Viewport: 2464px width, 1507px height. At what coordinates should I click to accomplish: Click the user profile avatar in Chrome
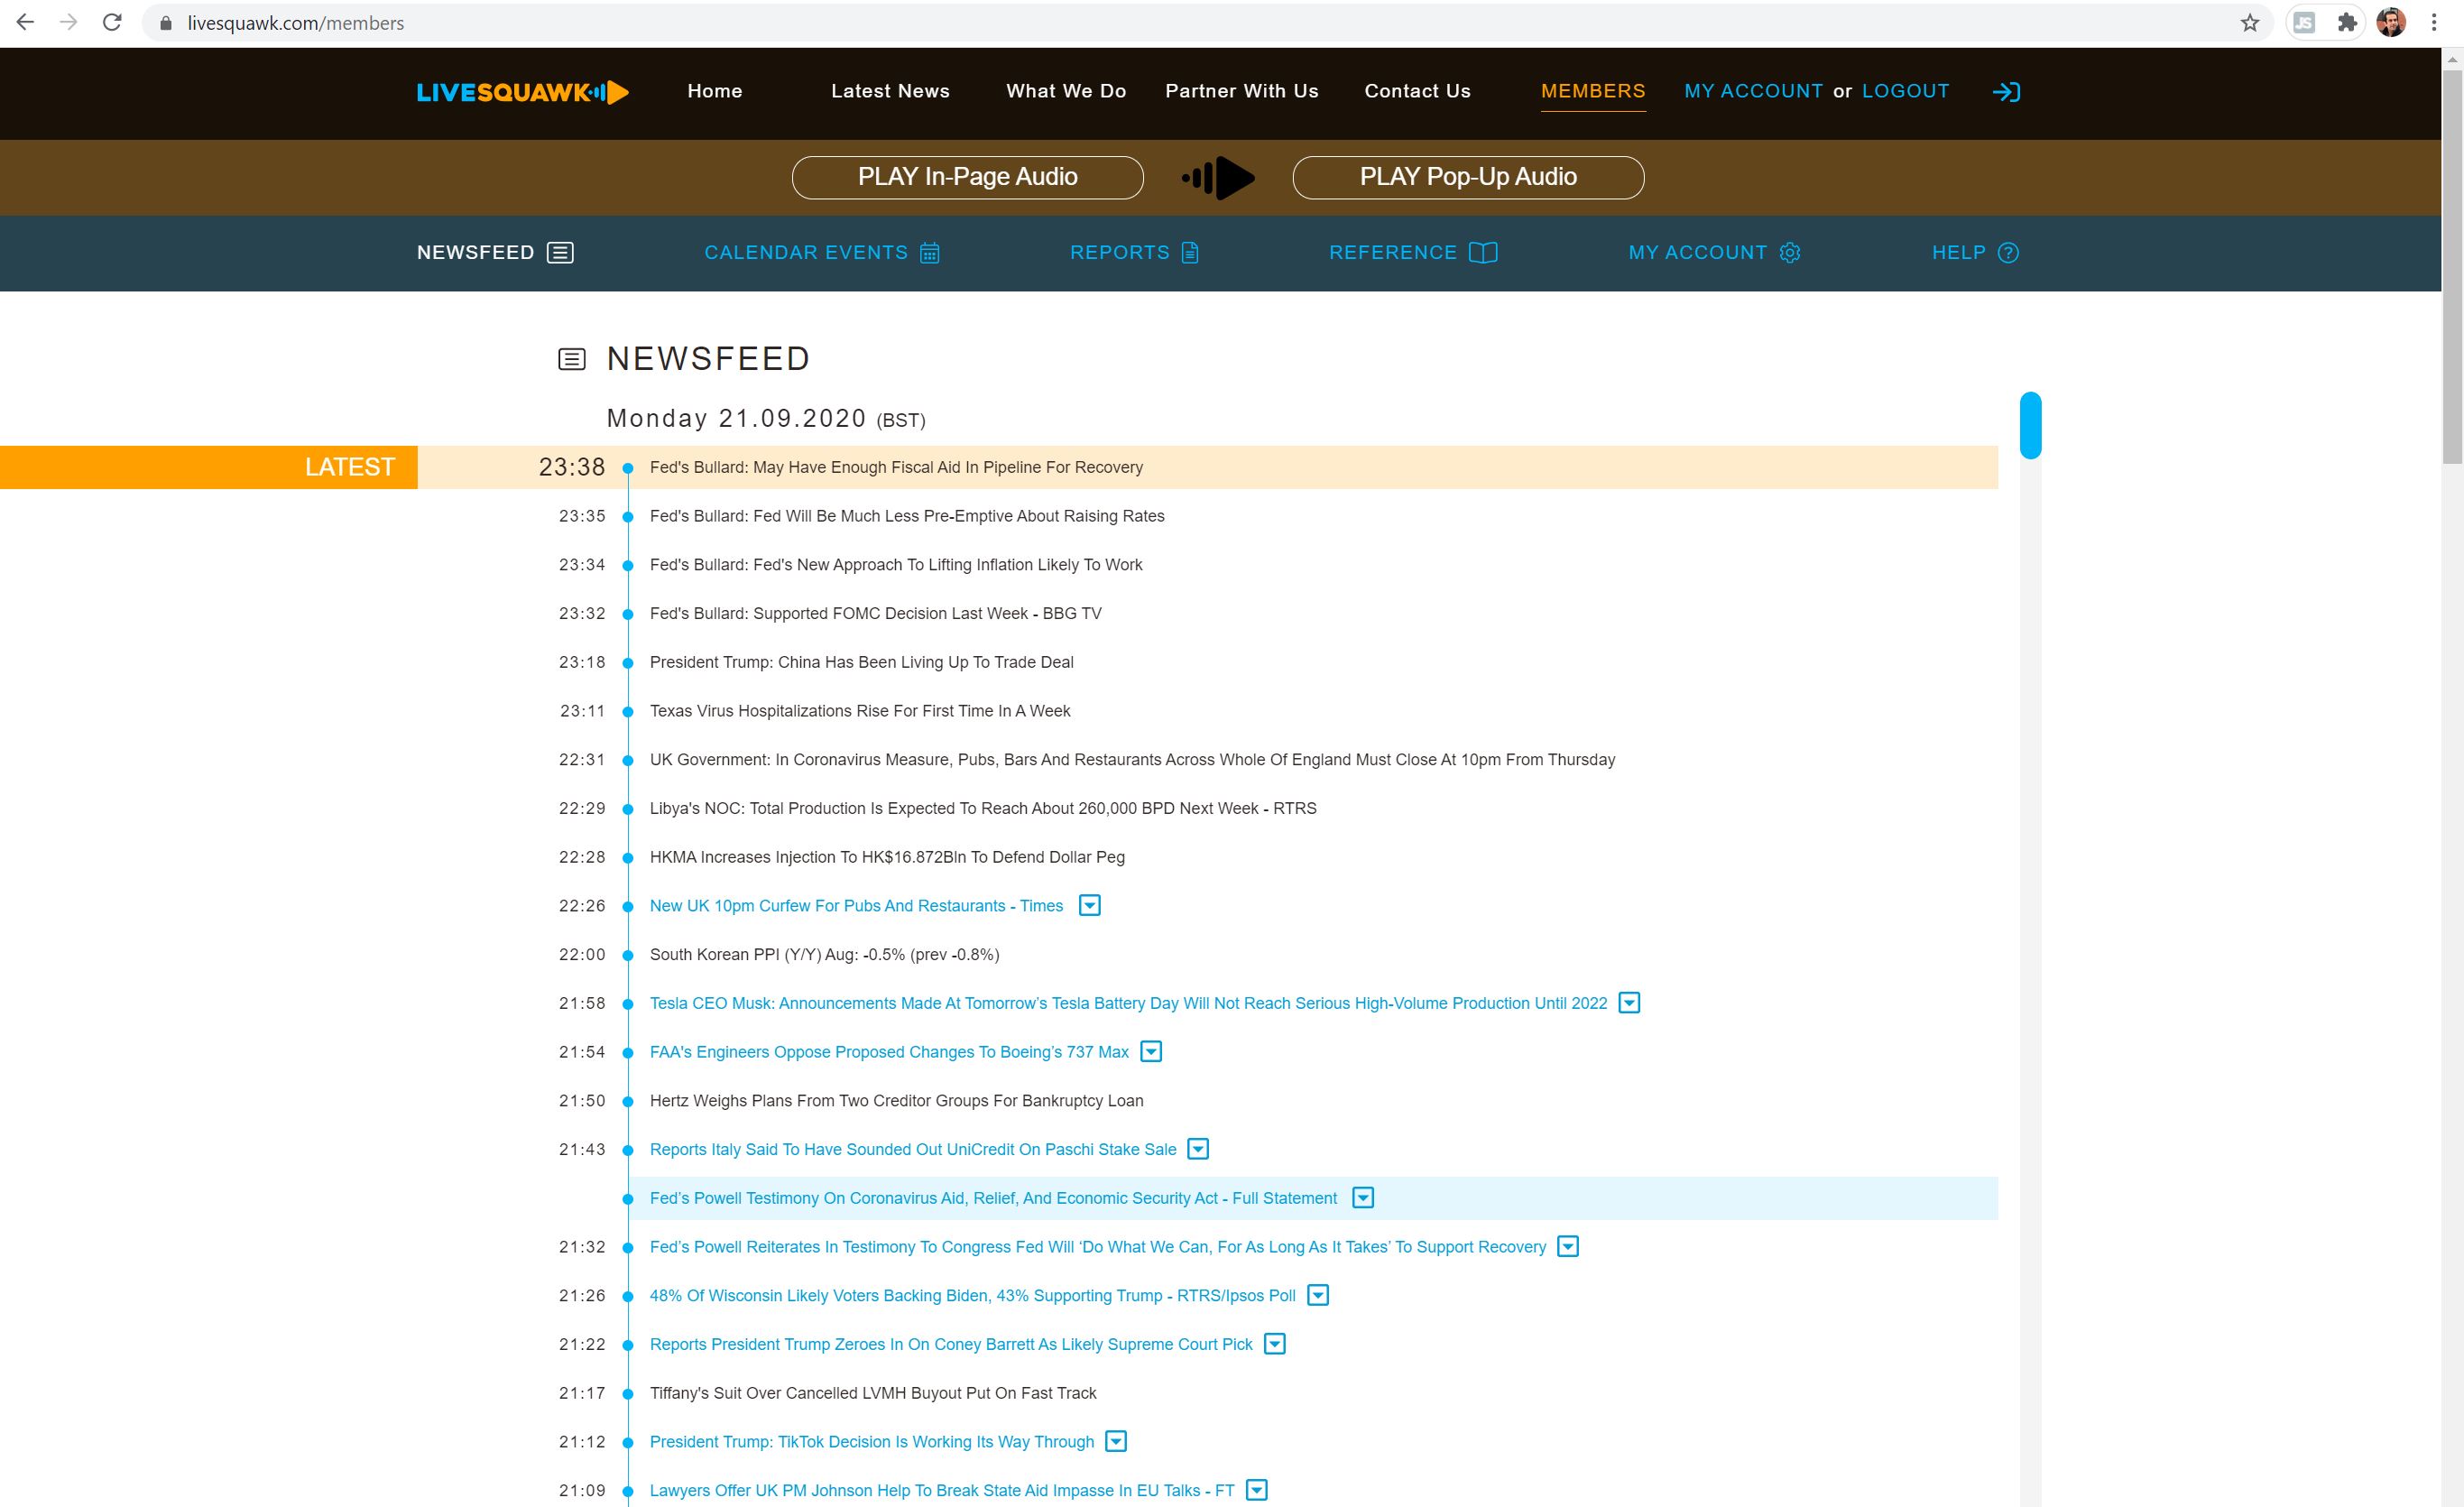point(2391,22)
